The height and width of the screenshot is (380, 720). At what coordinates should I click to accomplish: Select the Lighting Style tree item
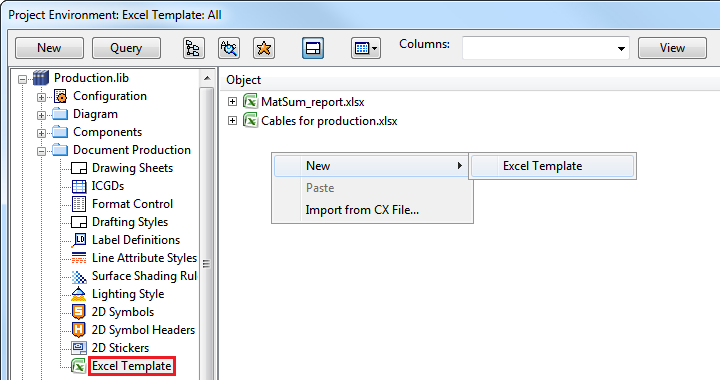(128, 294)
